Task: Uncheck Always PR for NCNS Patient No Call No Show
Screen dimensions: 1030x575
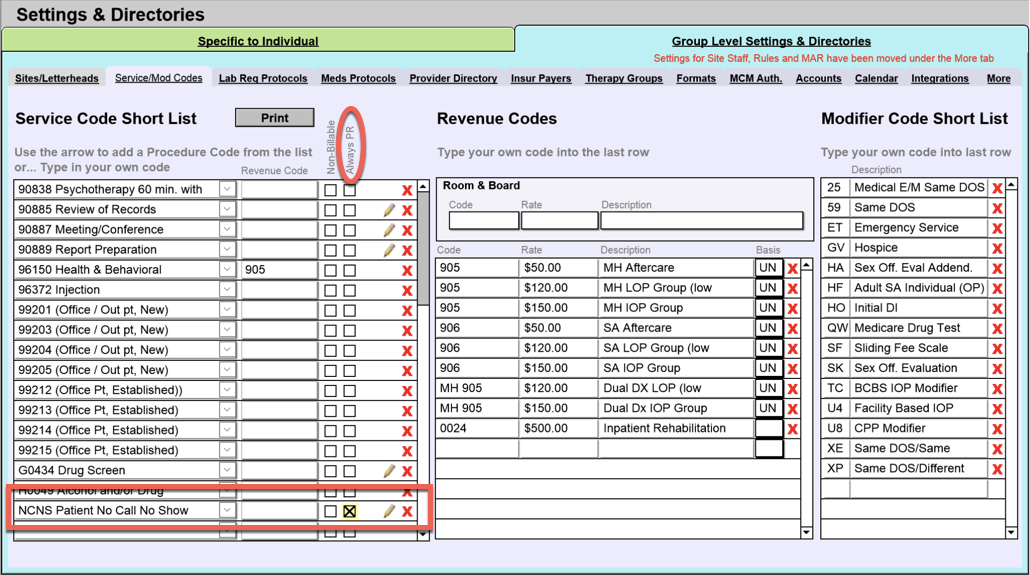Action: [x=349, y=511]
